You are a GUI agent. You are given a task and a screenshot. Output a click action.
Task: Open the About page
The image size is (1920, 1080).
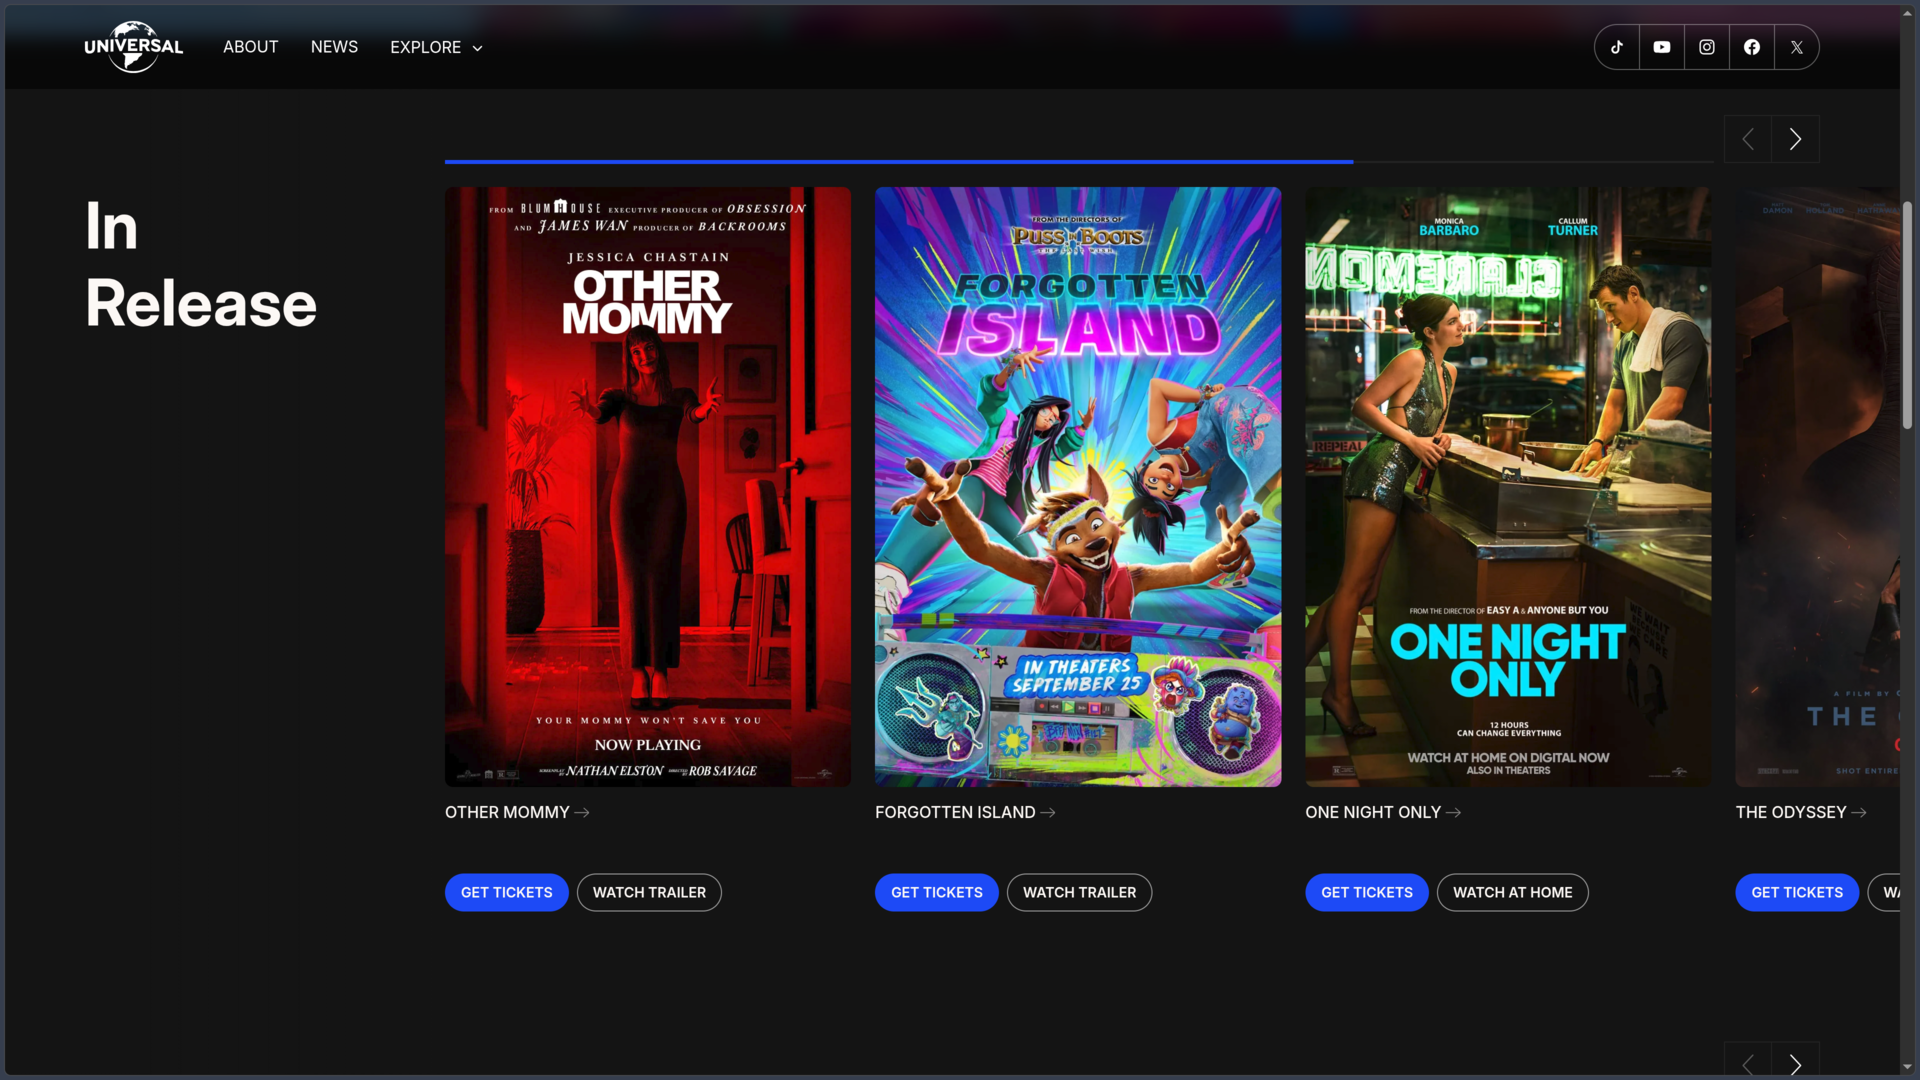tap(250, 47)
